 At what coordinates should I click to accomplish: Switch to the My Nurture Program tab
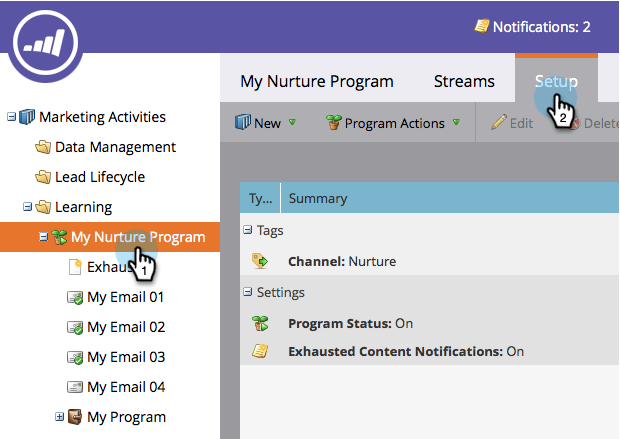(x=317, y=81)
